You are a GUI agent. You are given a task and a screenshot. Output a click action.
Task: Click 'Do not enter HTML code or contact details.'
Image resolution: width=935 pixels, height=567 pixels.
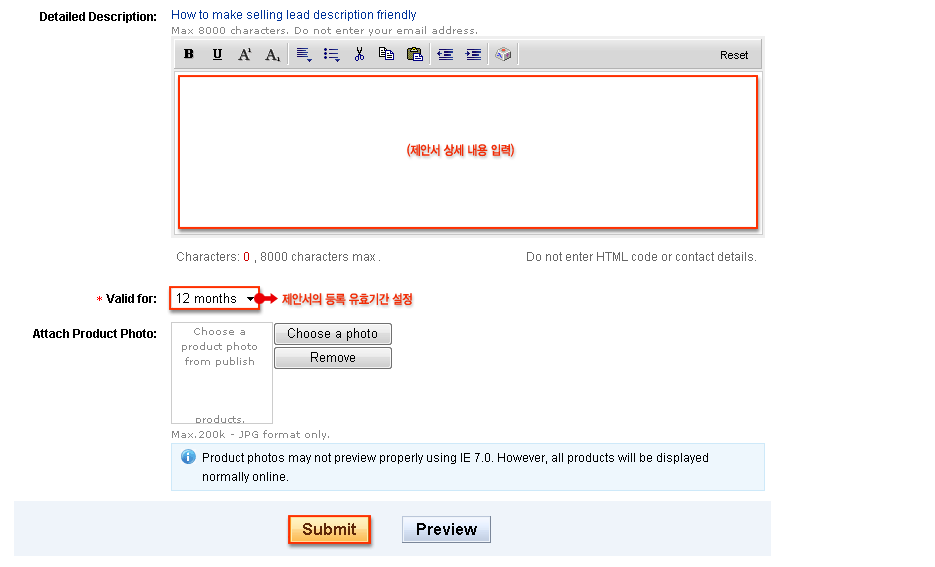click(641, 257)
